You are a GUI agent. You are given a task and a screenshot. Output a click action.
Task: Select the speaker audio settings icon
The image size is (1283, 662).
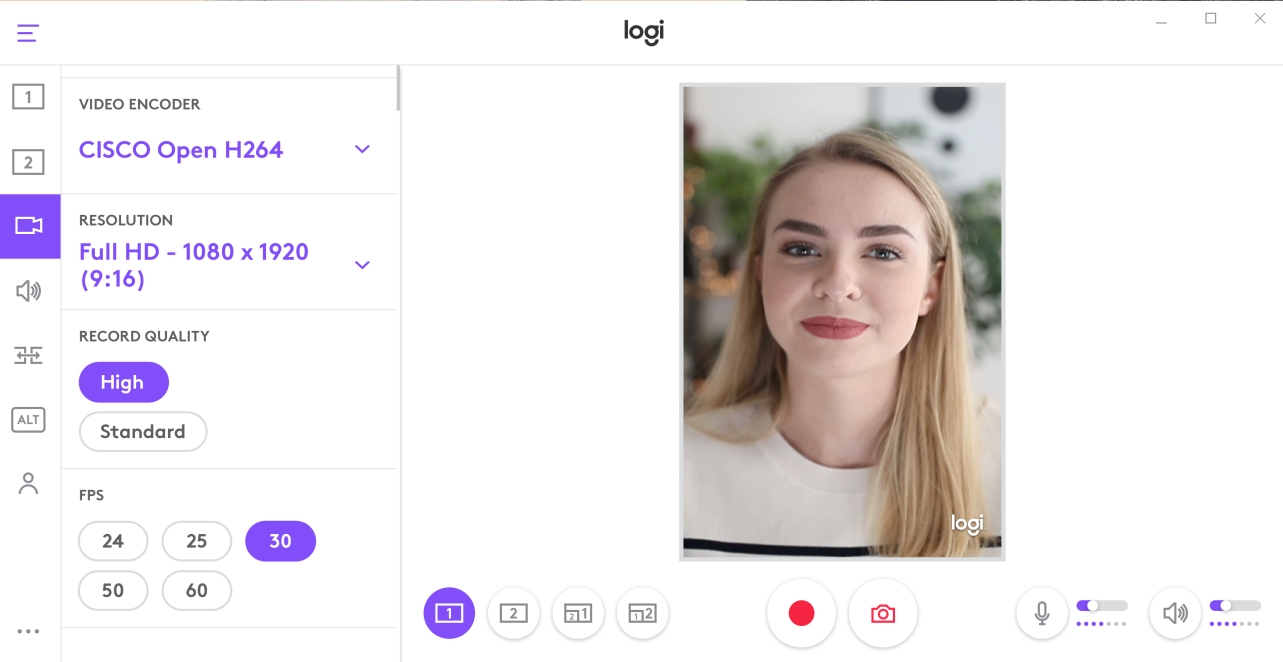pyautogui.click(x=29, y=290)
